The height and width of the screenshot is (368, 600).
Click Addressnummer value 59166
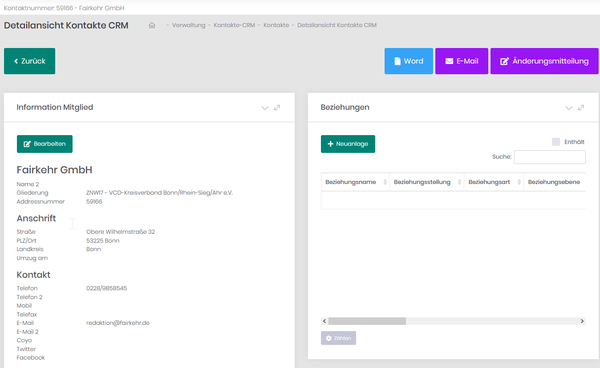94,202
